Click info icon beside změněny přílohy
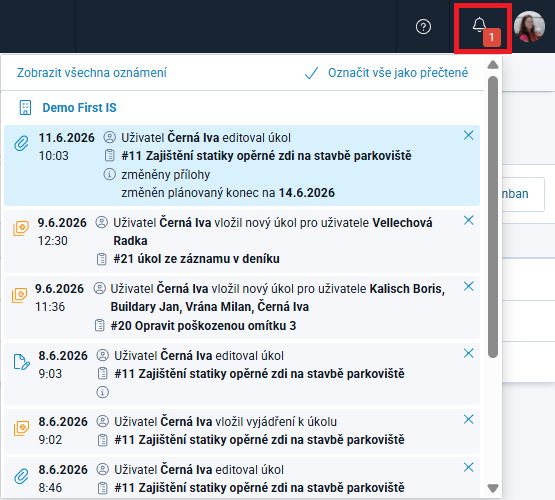This screenshot has height=500, width=555. pos(109,174)
